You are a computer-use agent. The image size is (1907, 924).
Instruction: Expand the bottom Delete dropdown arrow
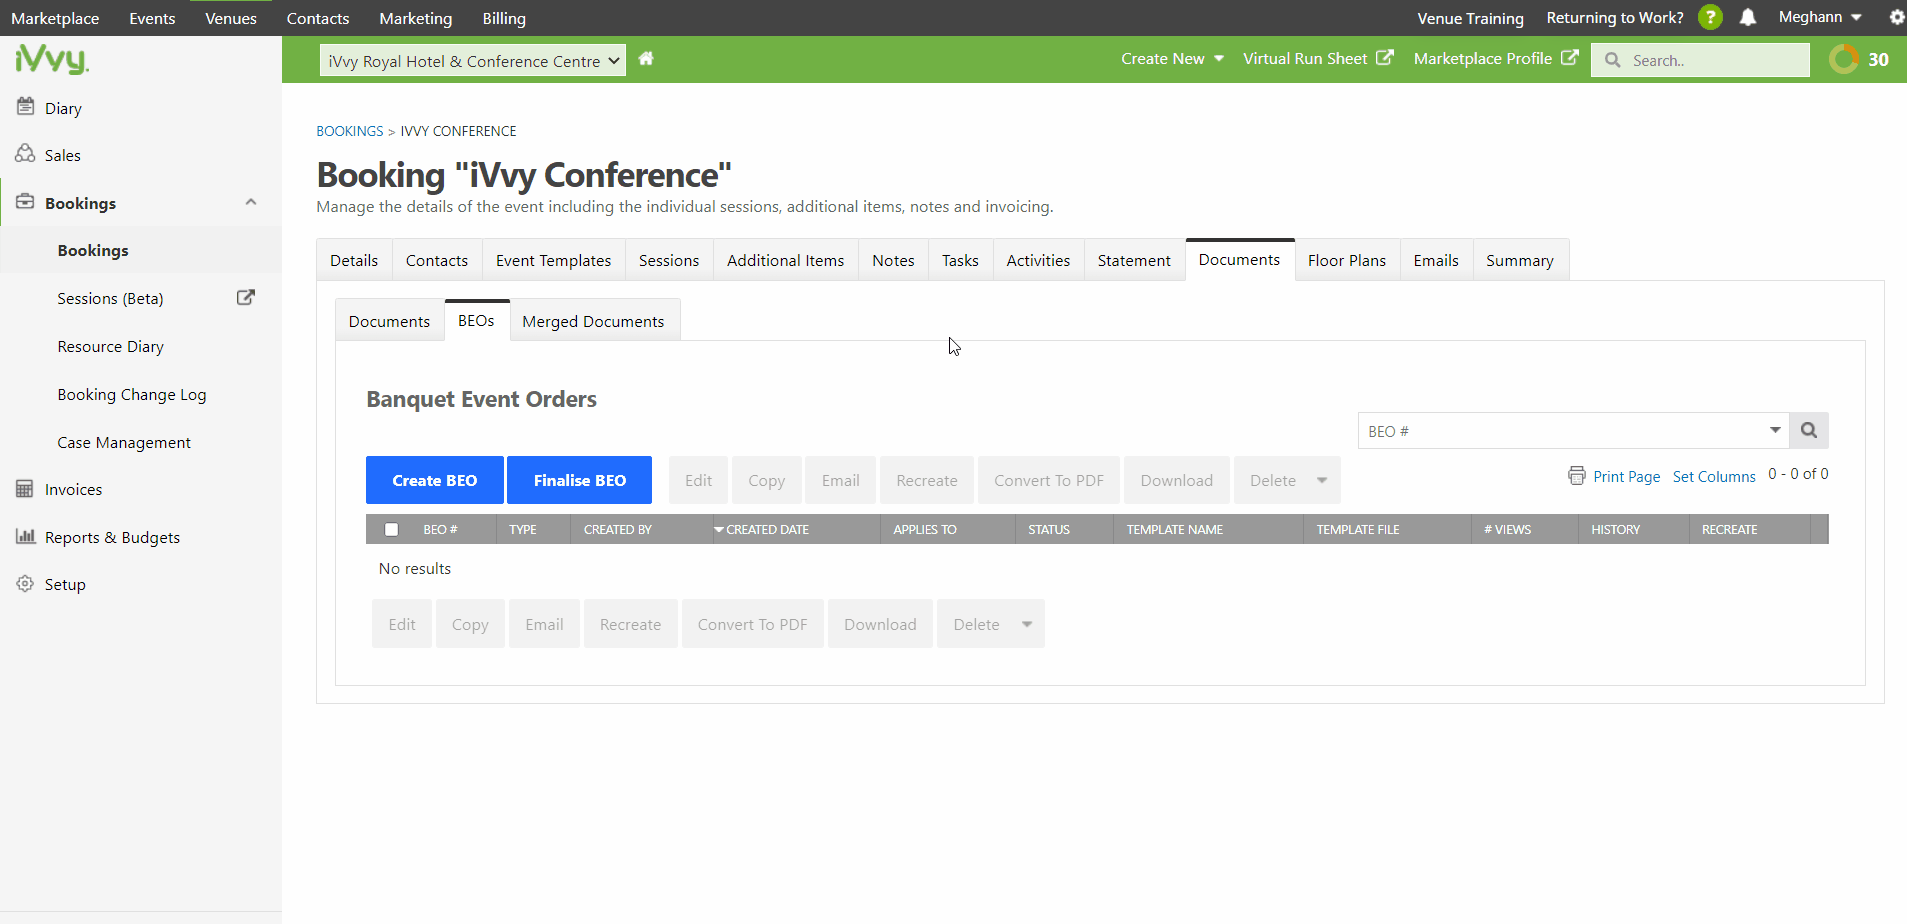(1027, 624)
